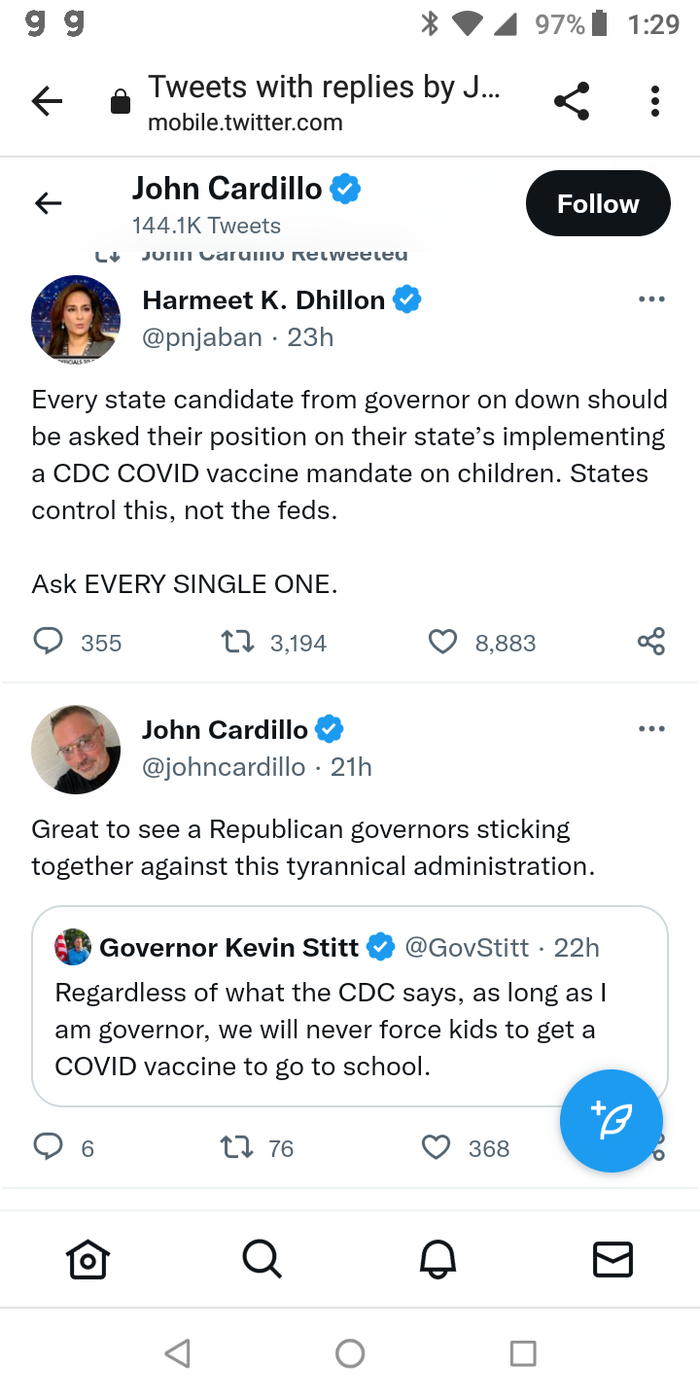Go back with Twitter header arrow
Viewport: 700px width, 1400px height.
pyautogui.click(x=48, y=204)
